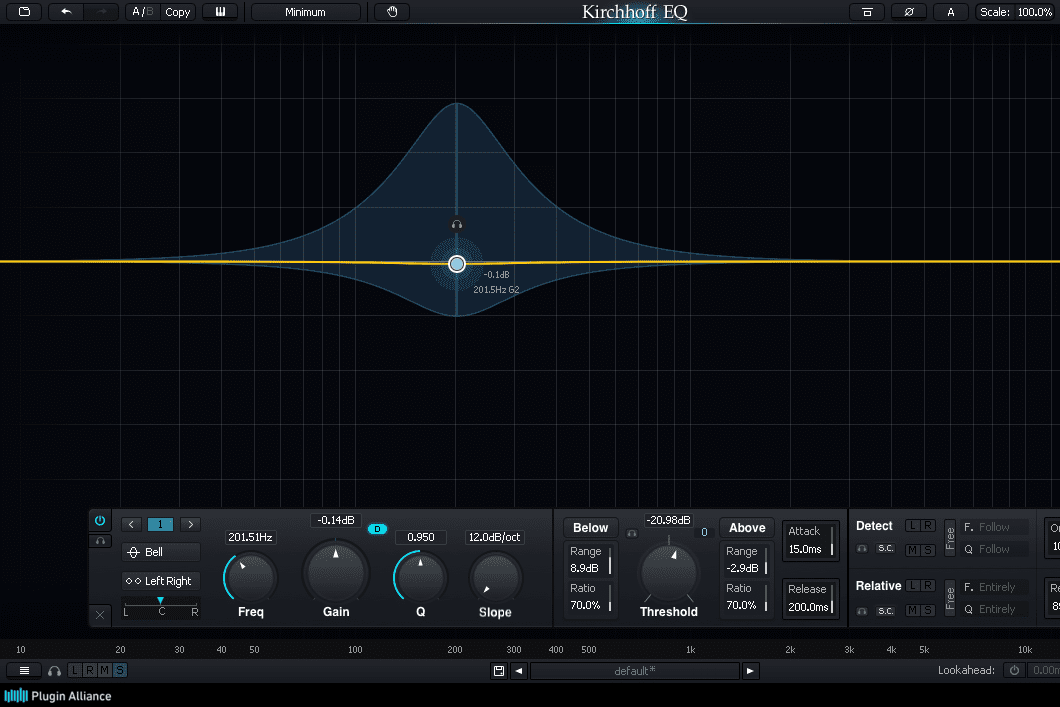The image size is (1060, 707).
Task: Copy current A/B state
Action: (x=177, y=12)
